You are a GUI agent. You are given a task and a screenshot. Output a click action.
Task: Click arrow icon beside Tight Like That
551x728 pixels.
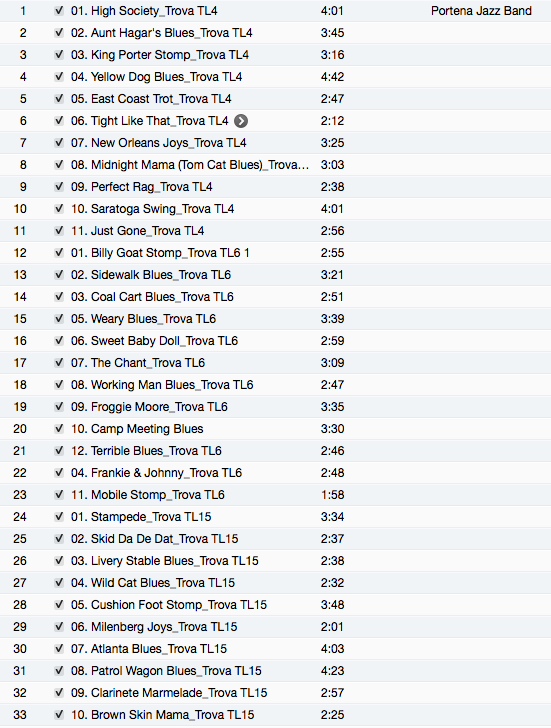tap(240, 121)
